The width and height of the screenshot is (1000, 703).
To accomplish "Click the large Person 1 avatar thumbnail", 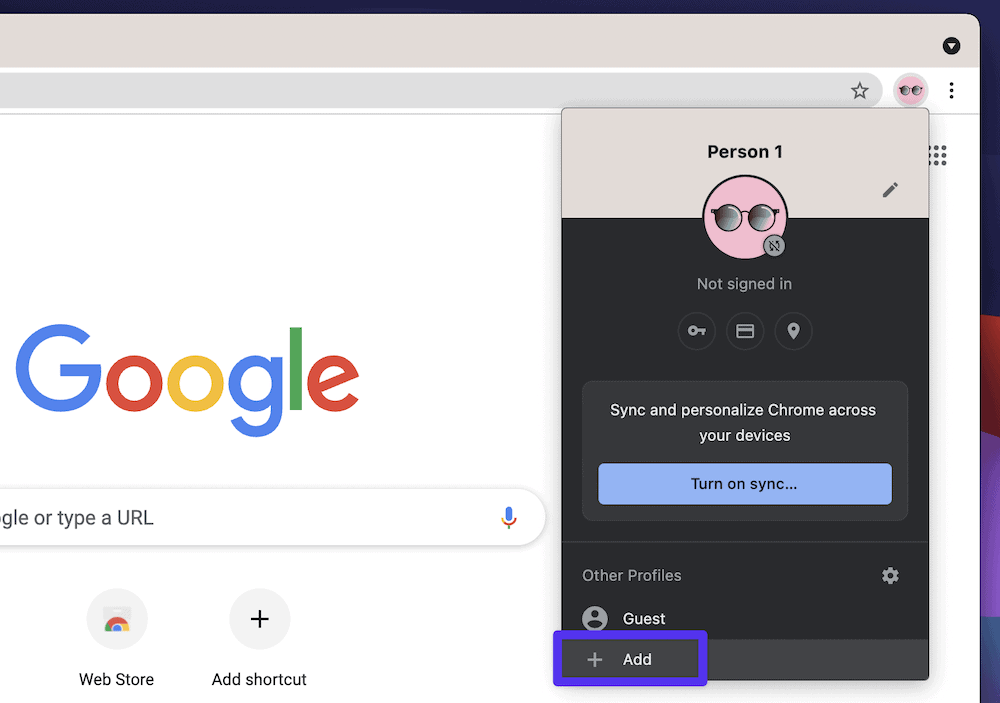I will [x=745, y=217].
